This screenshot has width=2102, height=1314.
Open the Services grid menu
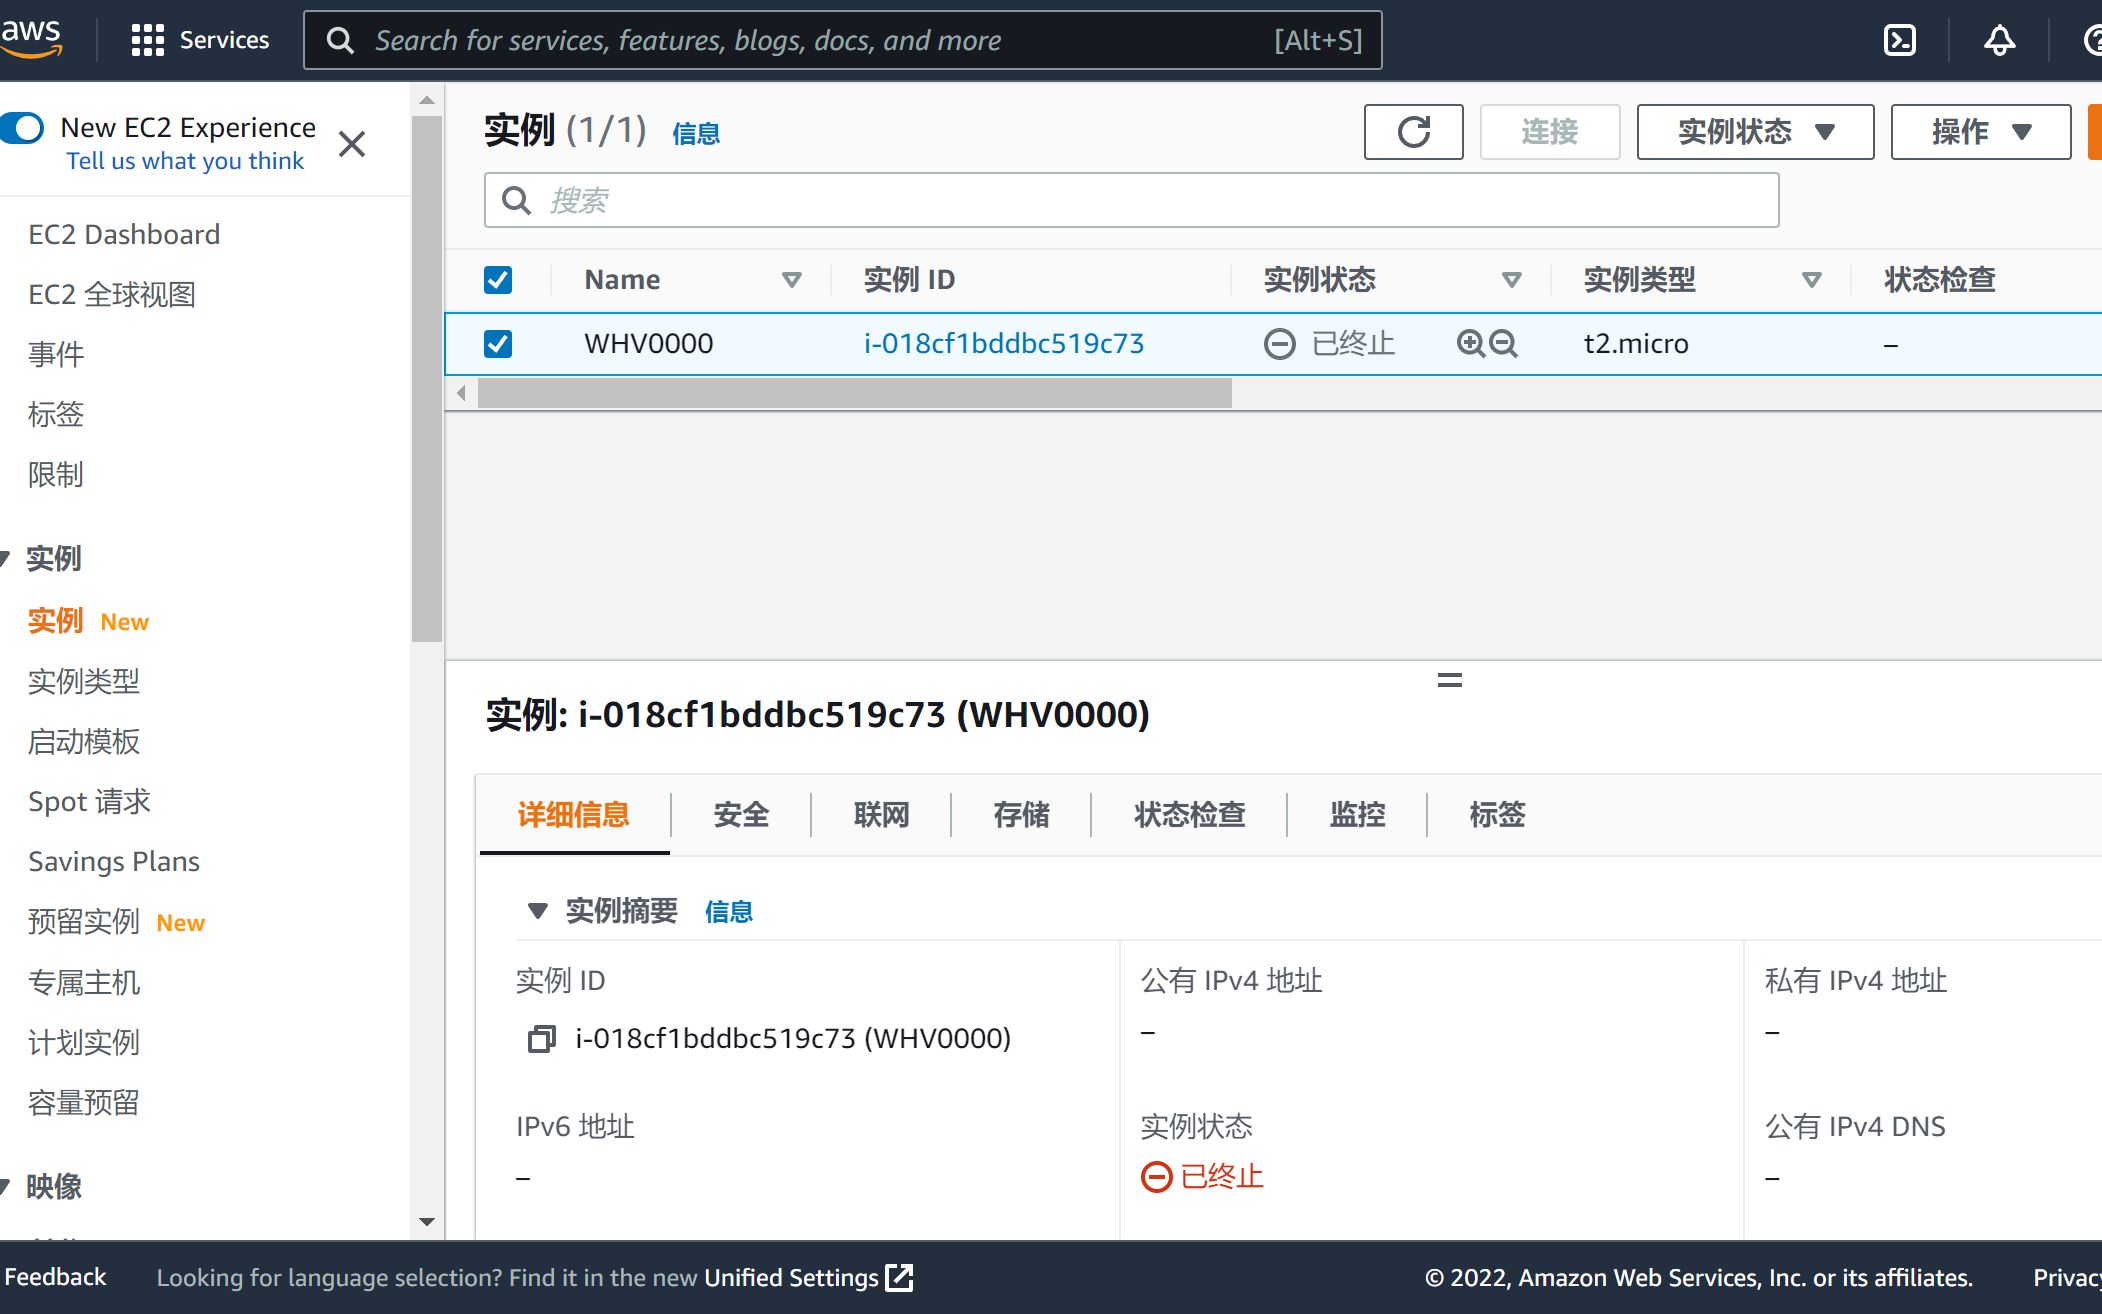click(200, 40)
